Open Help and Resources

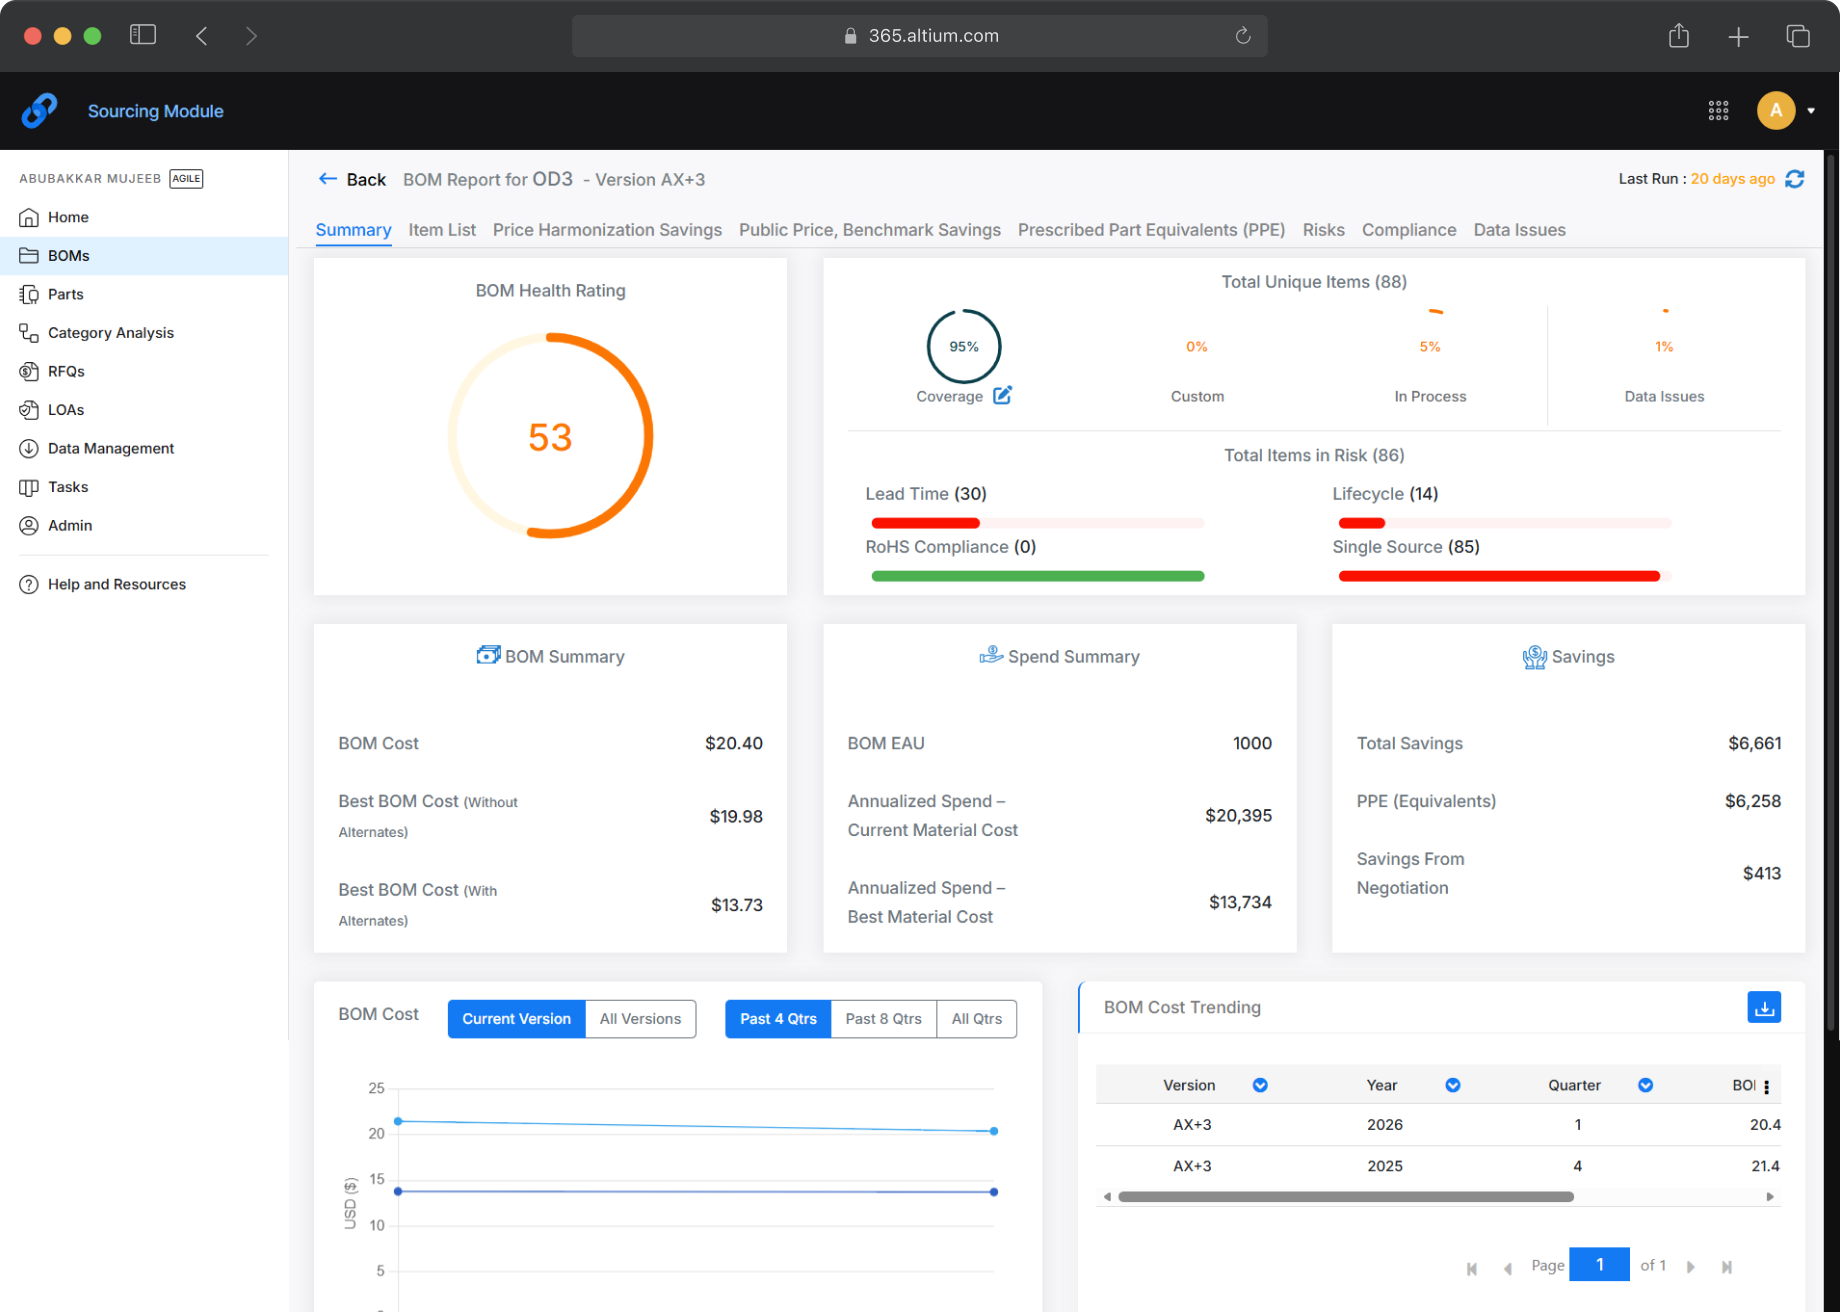coord(116,584)
